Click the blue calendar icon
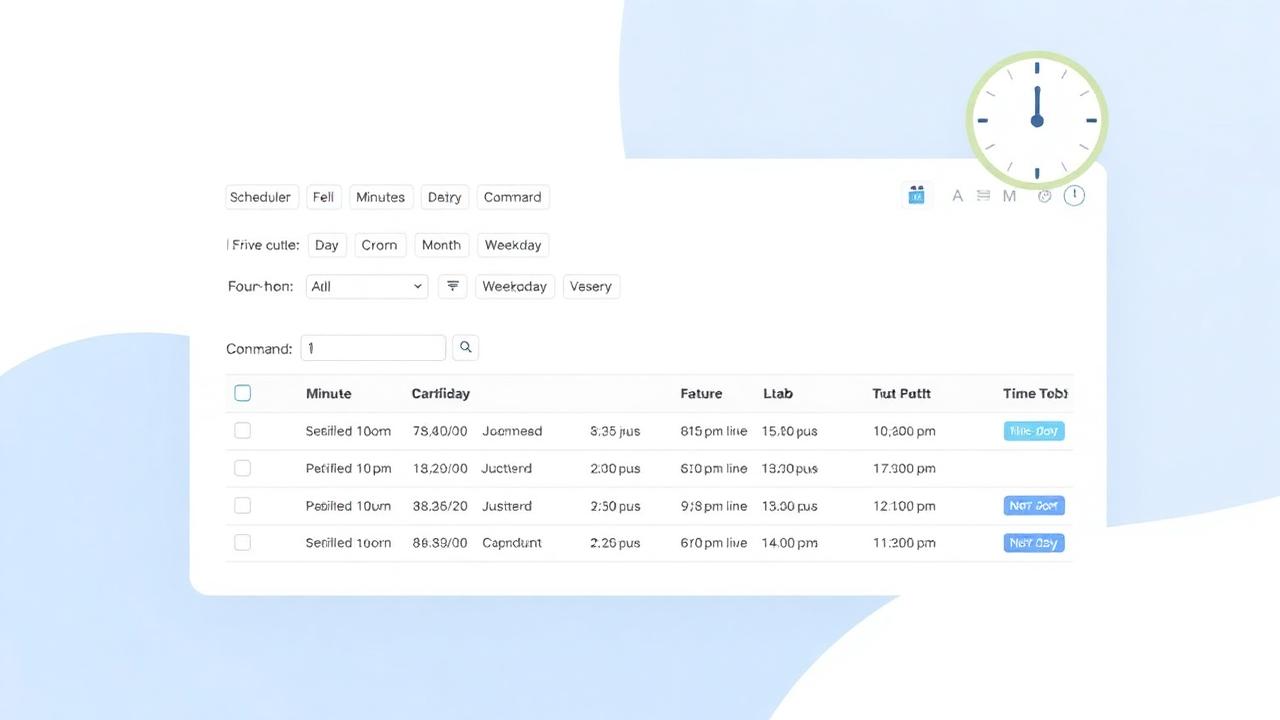1280x720 pixels. (916, 195)
